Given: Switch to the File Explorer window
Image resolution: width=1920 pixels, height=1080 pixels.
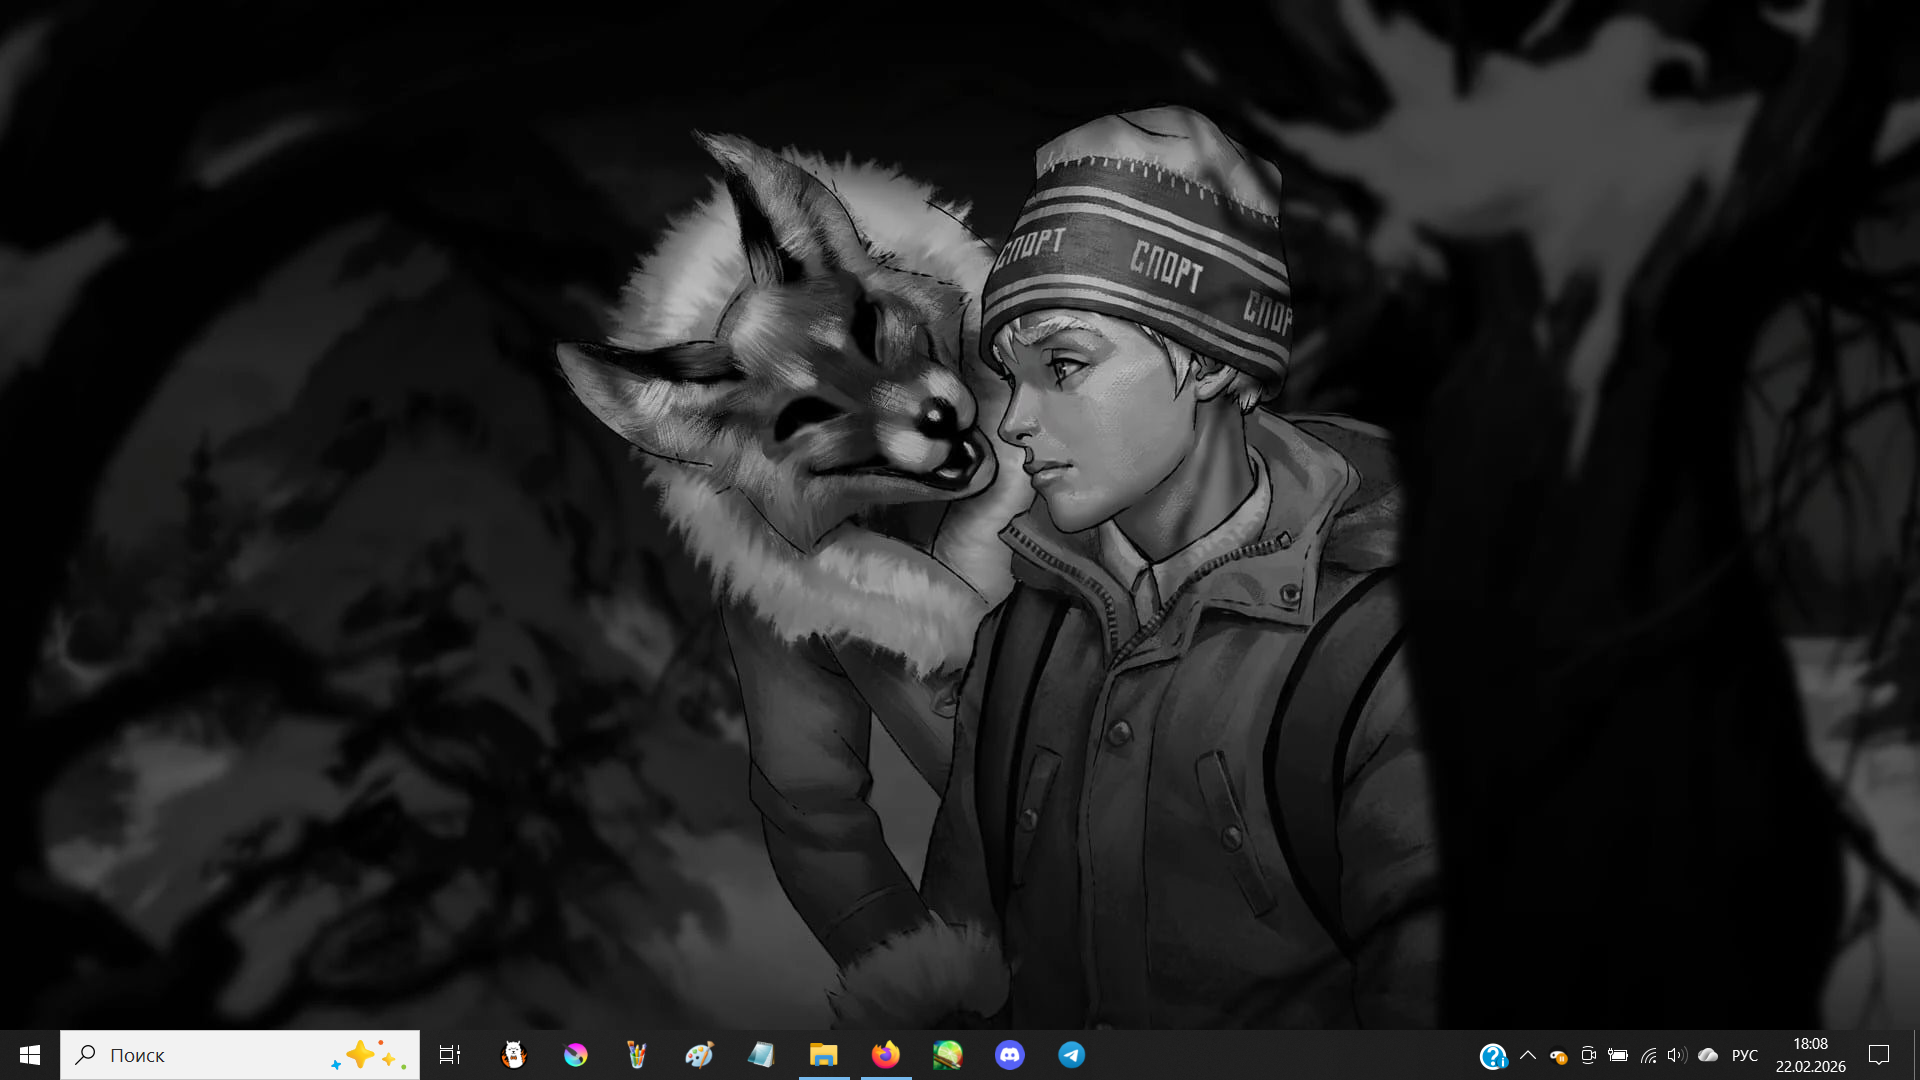Looking at the screenshot, I should click(x=823, y=1055).
